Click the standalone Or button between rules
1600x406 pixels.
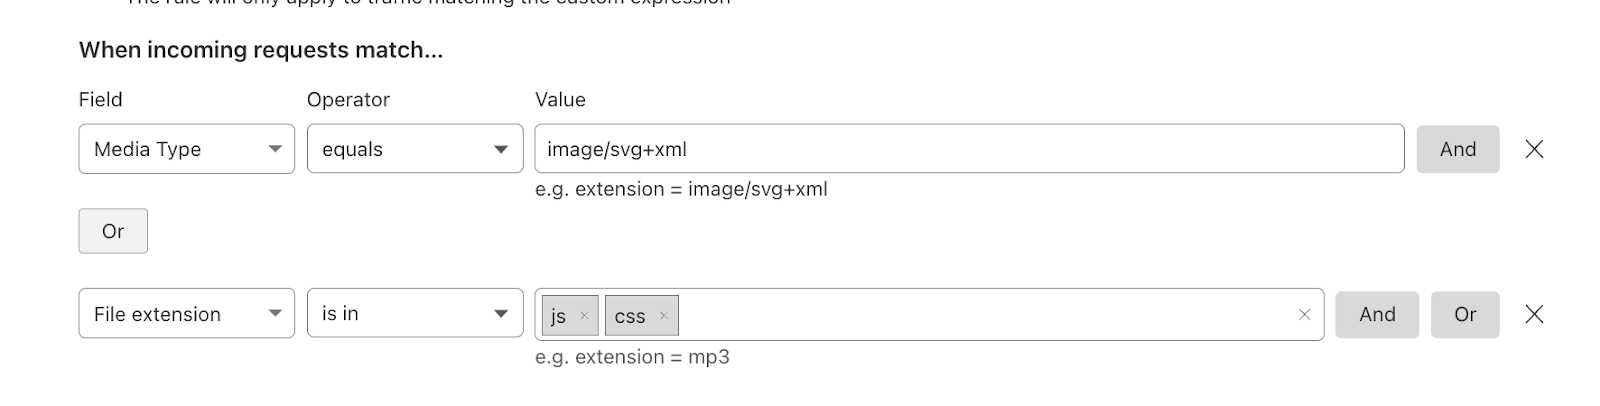113,231
